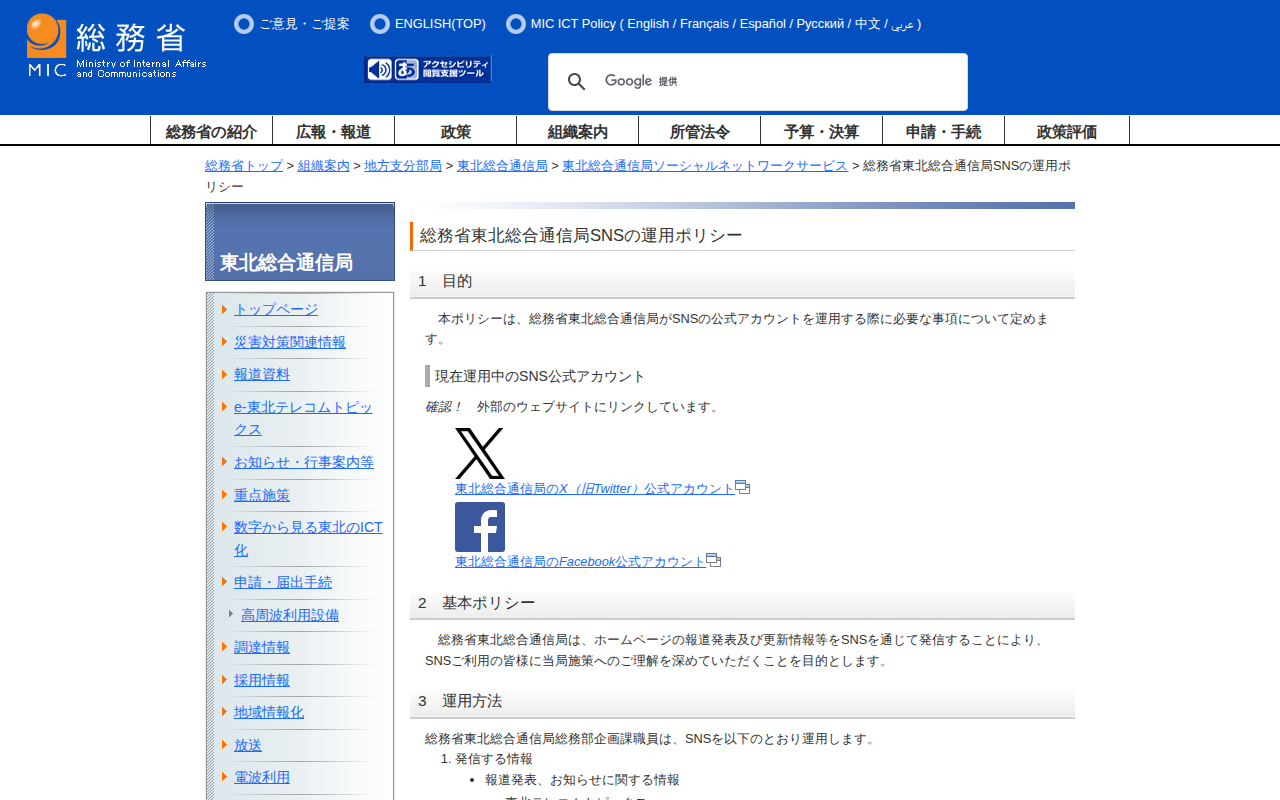This screenshot has height=800, width=1280.
Task: Go to 東北総合通信局 breadcrumb link
Action: (x=502, y=166)
